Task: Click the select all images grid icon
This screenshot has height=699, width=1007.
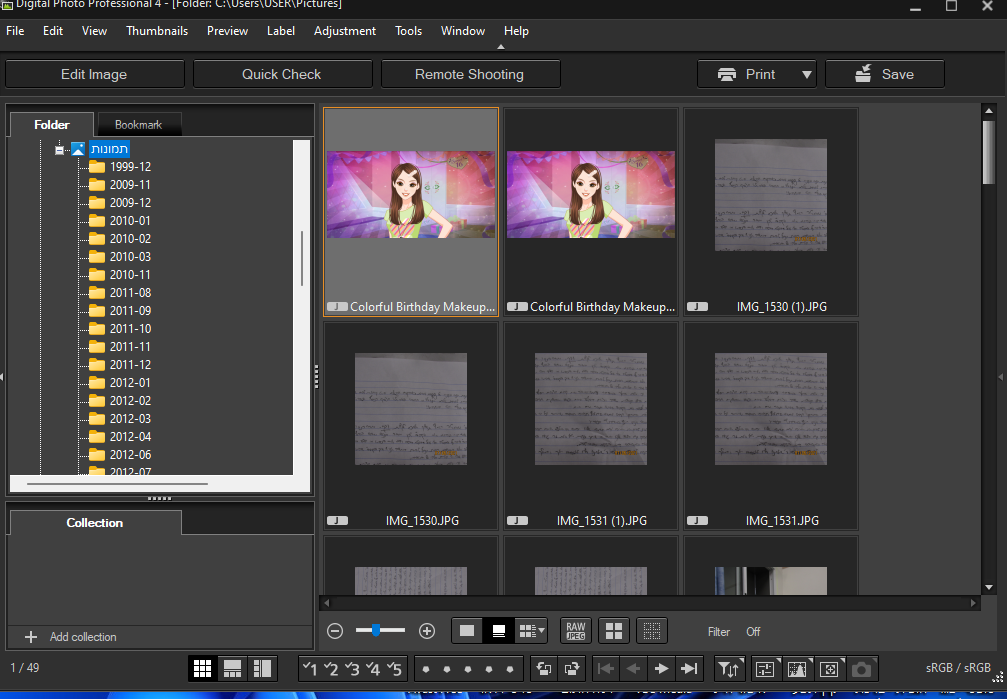Action: pyautogui.click(x=614, y=631)
